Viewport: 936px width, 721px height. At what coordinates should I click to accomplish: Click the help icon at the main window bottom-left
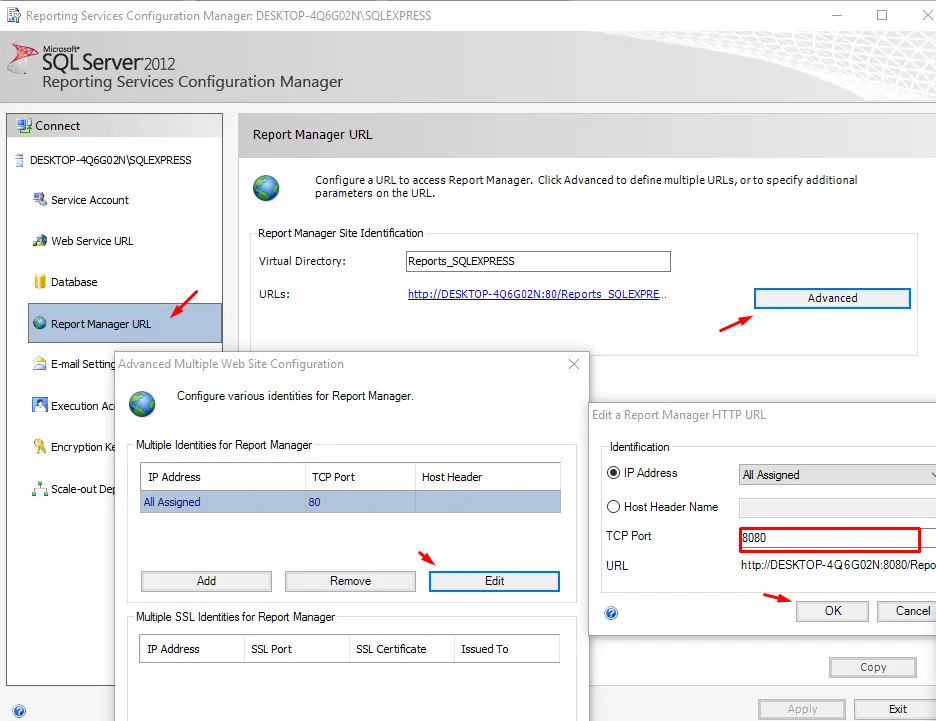coord(19,711)
